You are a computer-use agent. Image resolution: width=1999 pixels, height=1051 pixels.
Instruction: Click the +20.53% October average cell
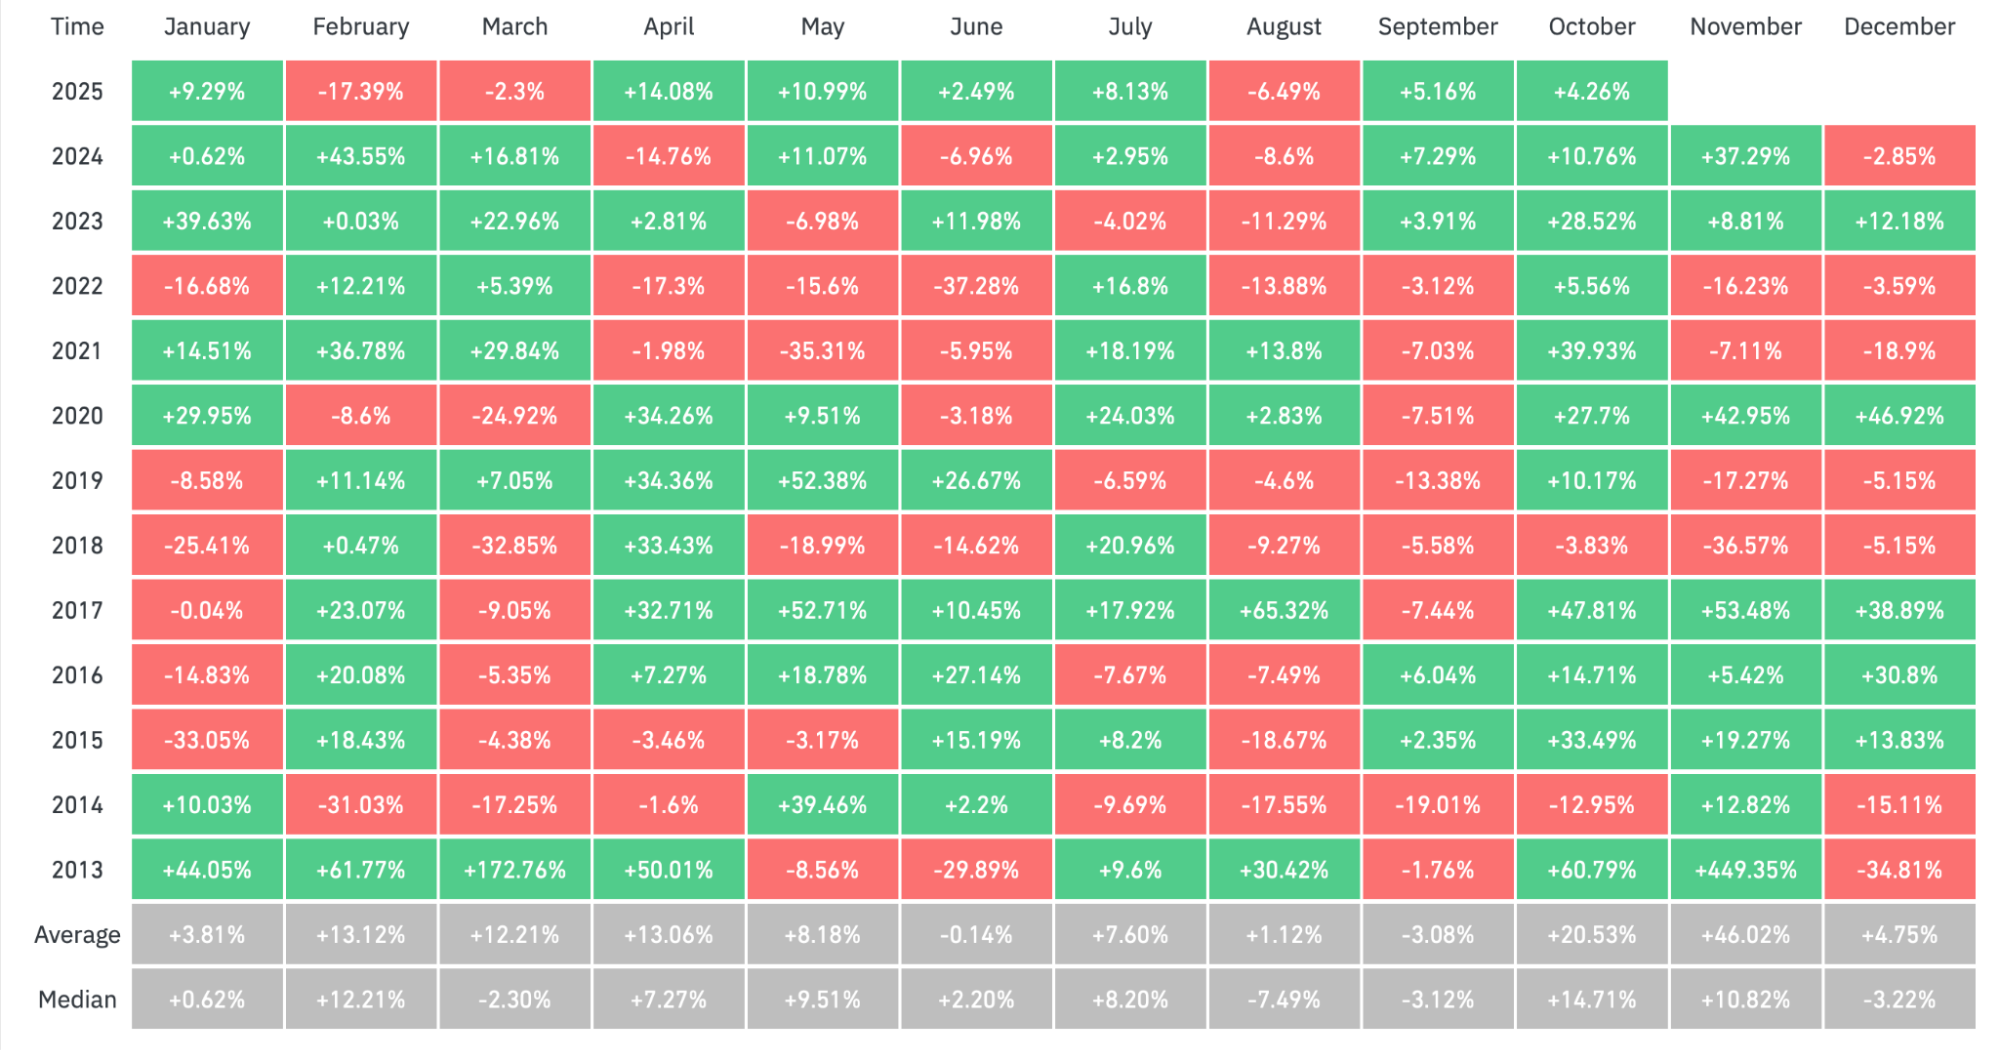tap(1591, 935)
